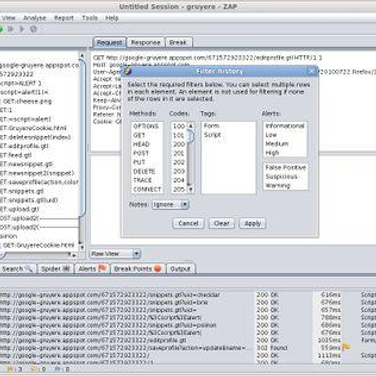Screen dimensions: 376x376
Task: Select code 100 in Codes list
Action: [x=179, y=126]
